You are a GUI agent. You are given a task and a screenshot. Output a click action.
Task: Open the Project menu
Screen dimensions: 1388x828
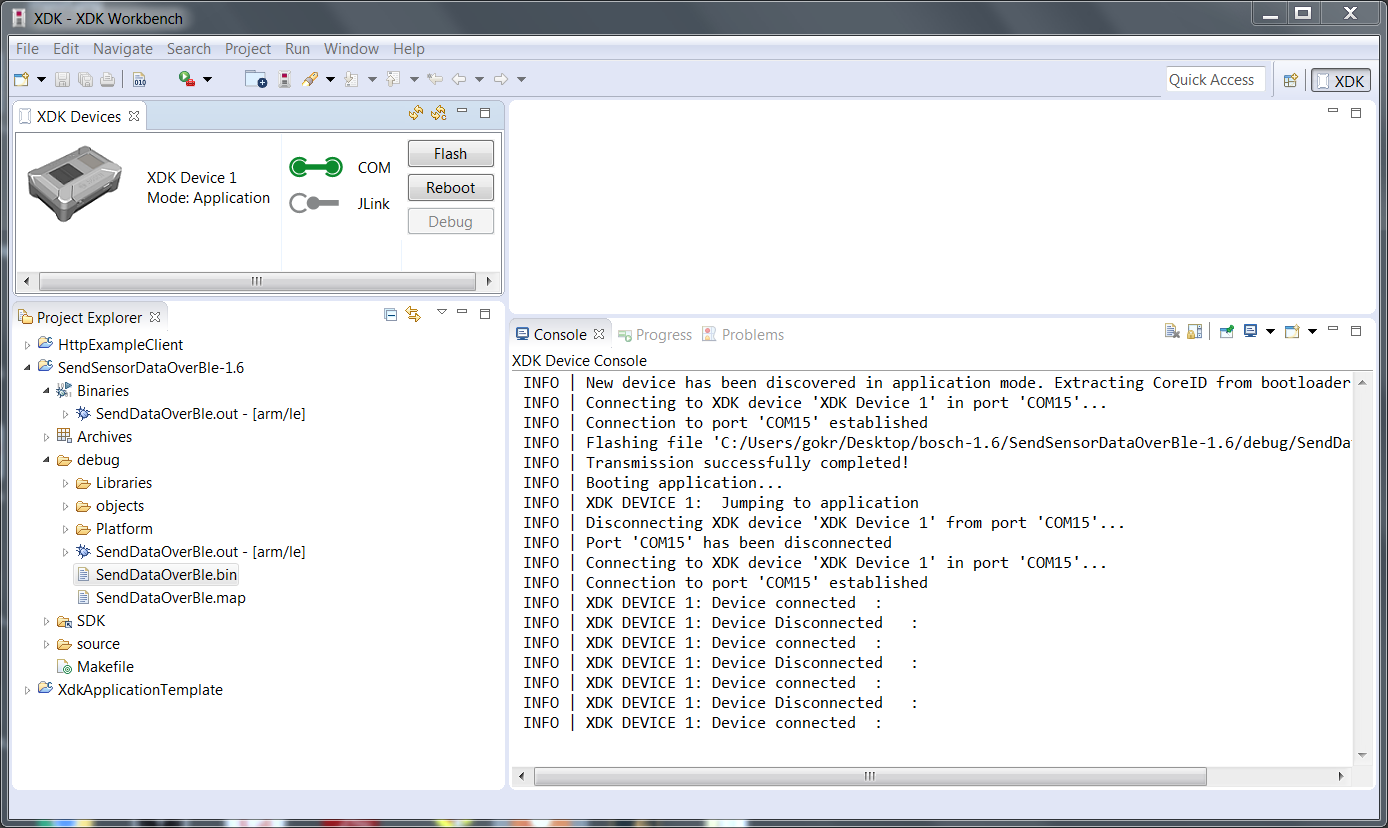248,48
